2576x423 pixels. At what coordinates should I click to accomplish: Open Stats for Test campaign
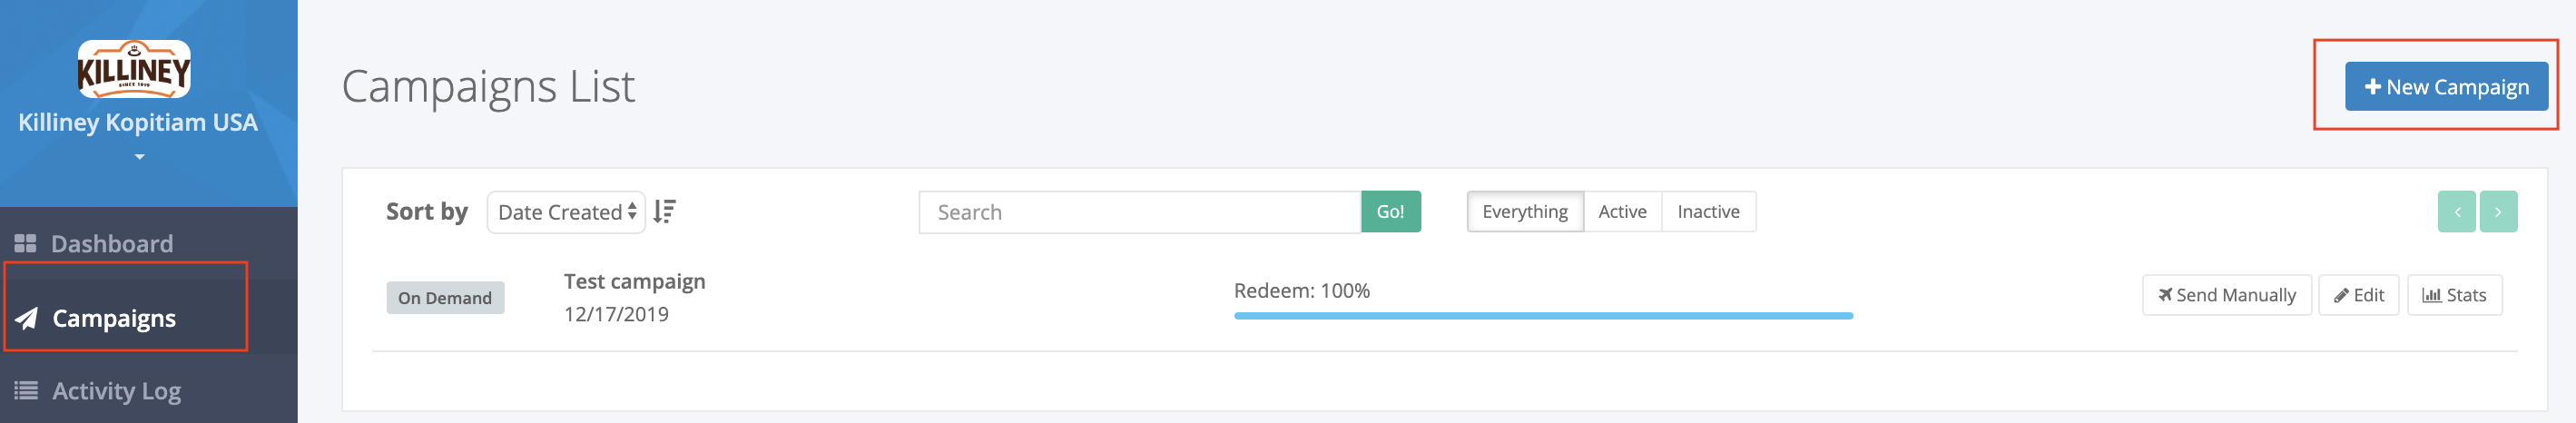tap(2454, 295)
